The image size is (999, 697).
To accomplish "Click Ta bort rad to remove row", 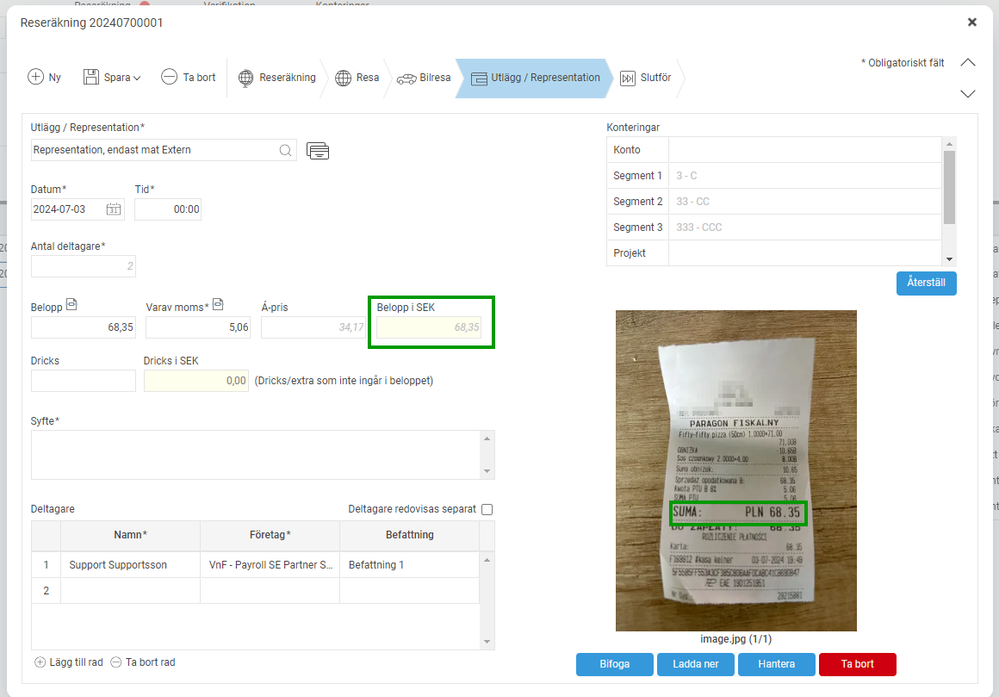I will [x=143, y=663].
